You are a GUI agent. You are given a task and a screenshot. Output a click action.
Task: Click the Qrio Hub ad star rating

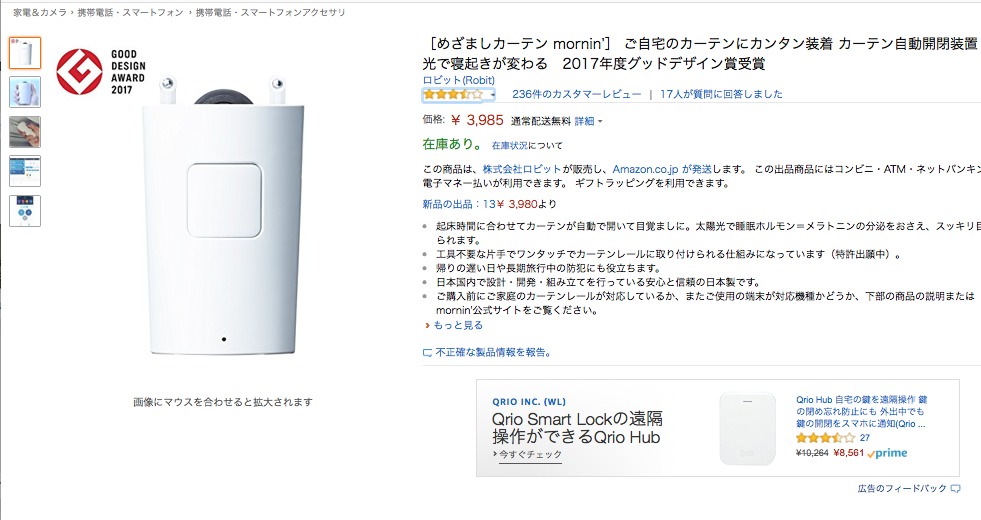click(x=825, y=437)
